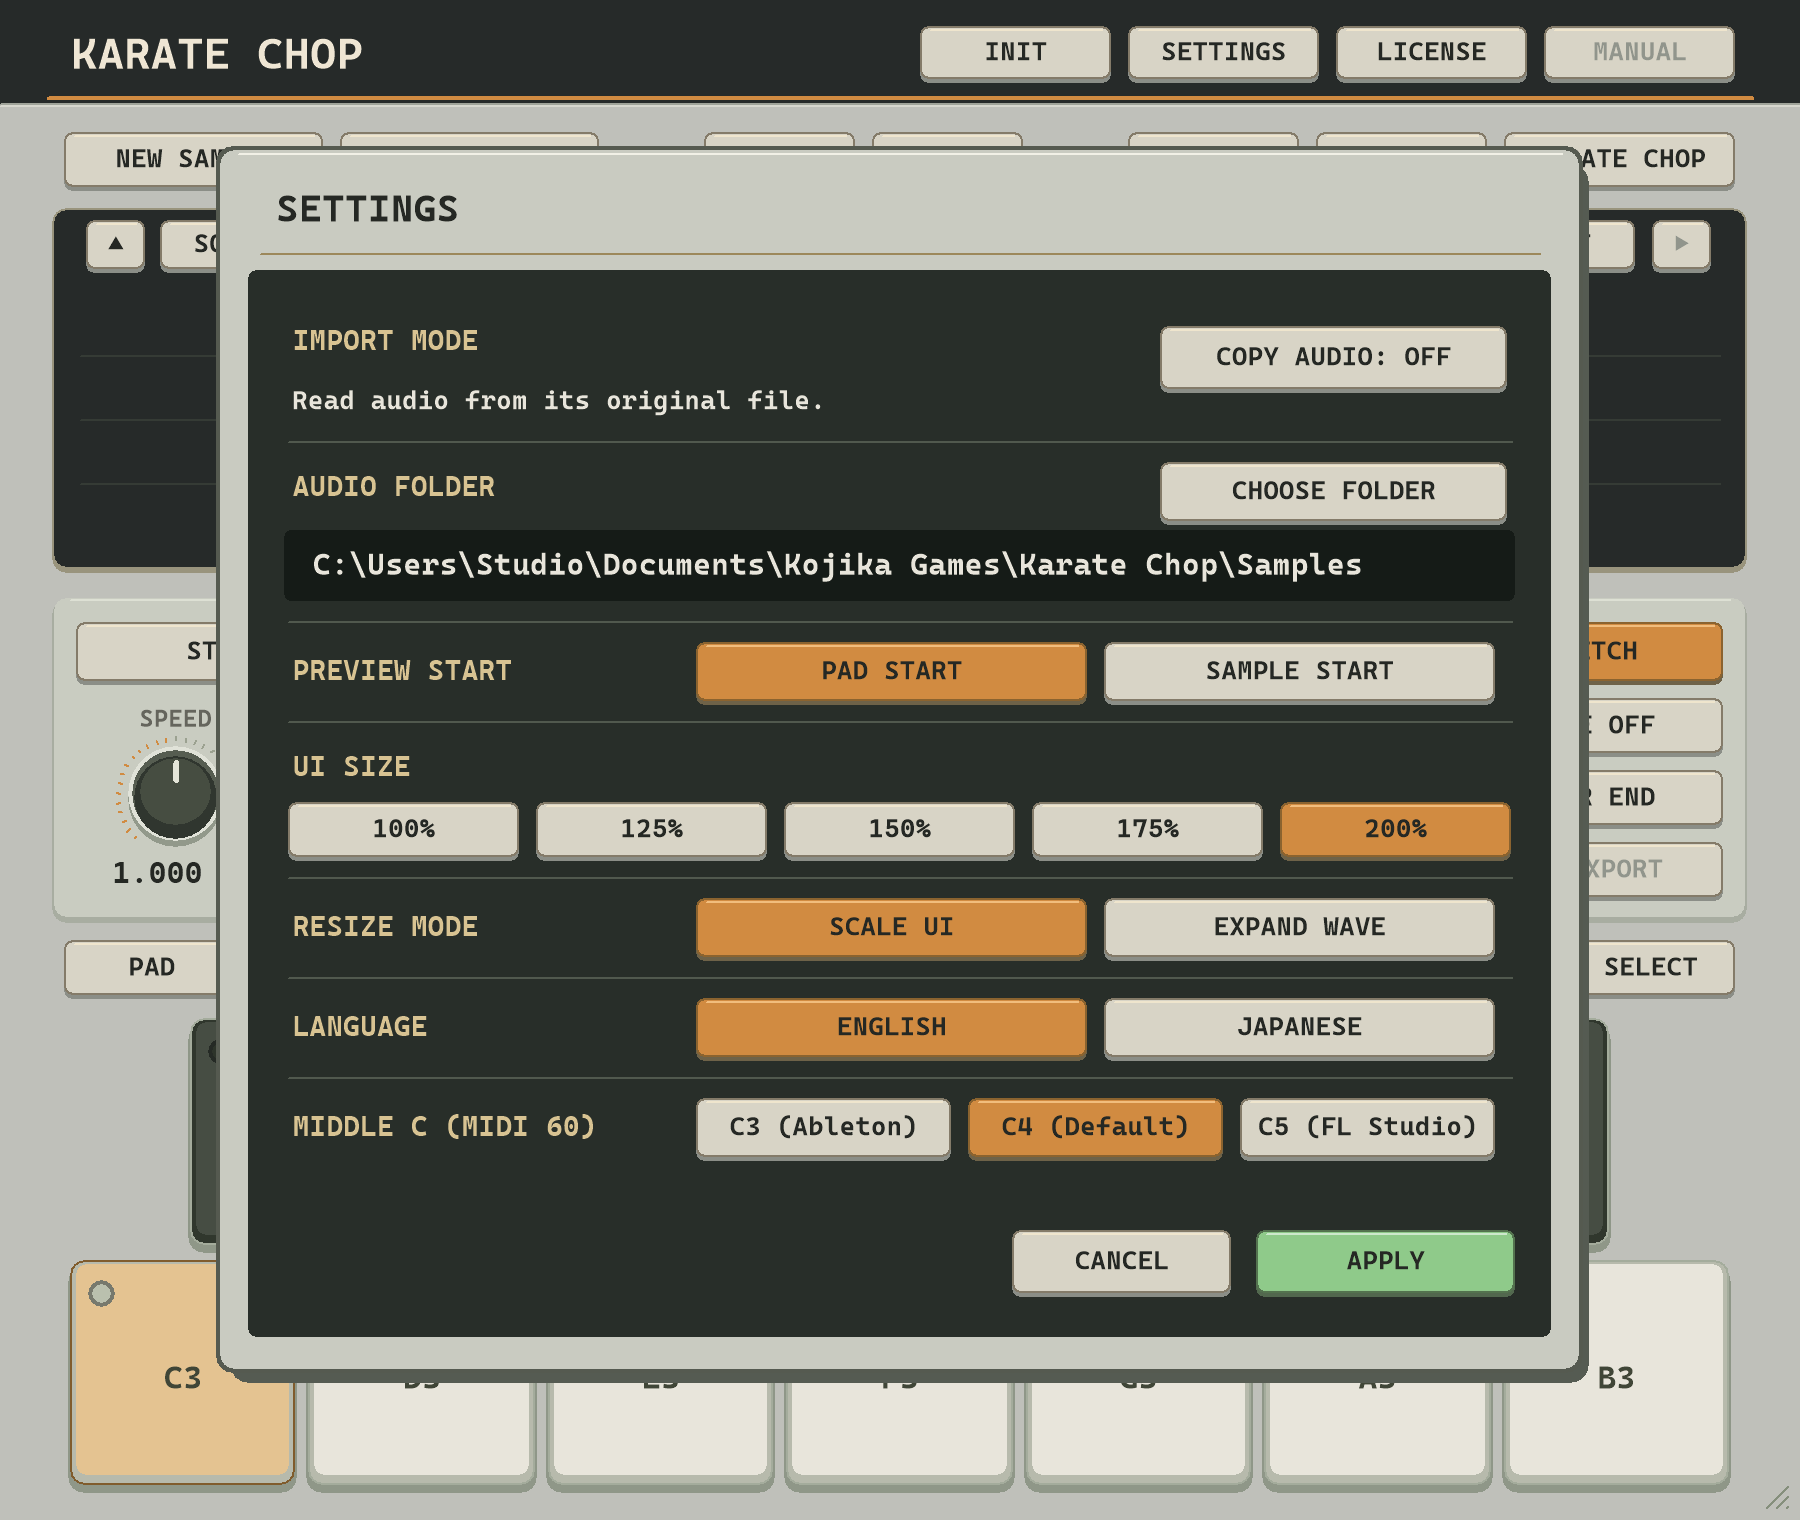Image resolution: width=1800 pixels, height=1520 pixels.
Task: Open the License button in header
Action: tap(1431, 53)
